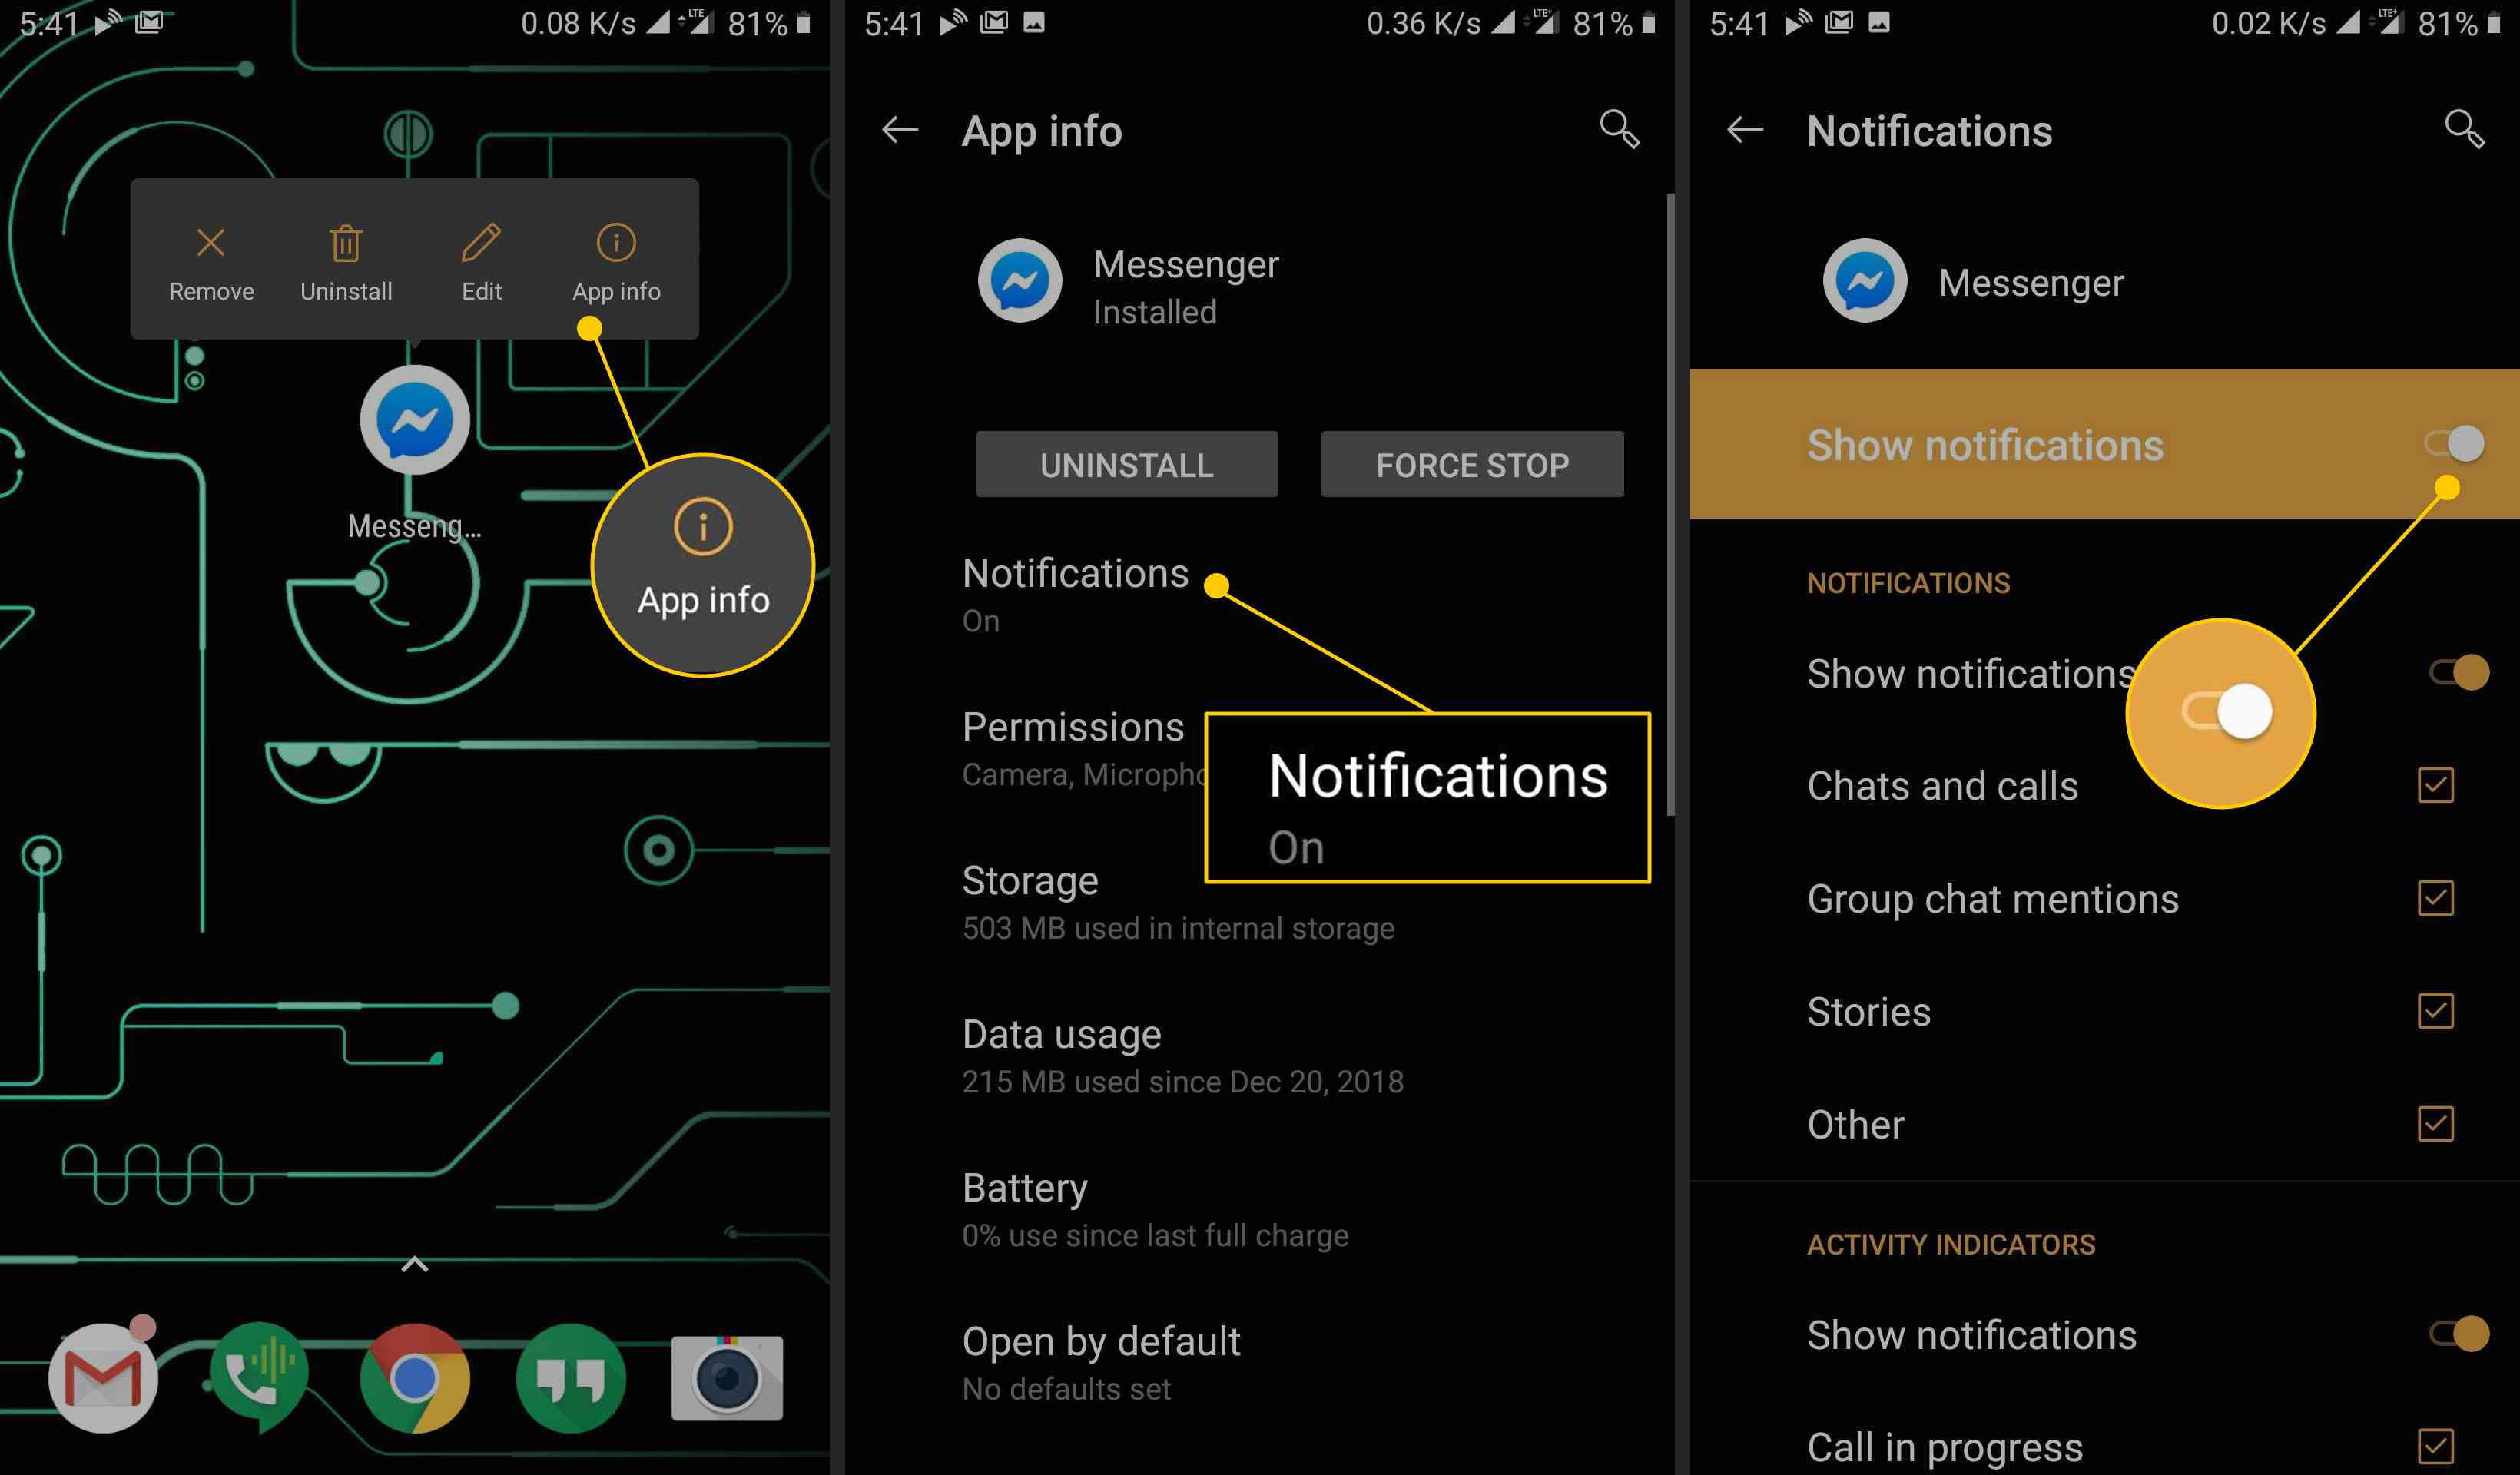Tap back arrow on App info screen

click(x=897, y=128)
